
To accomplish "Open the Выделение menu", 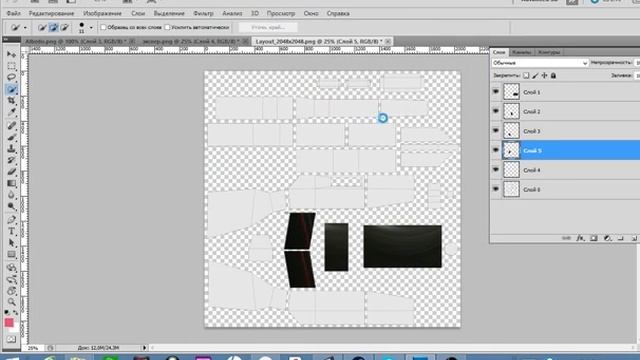I will tap(169, 13).
